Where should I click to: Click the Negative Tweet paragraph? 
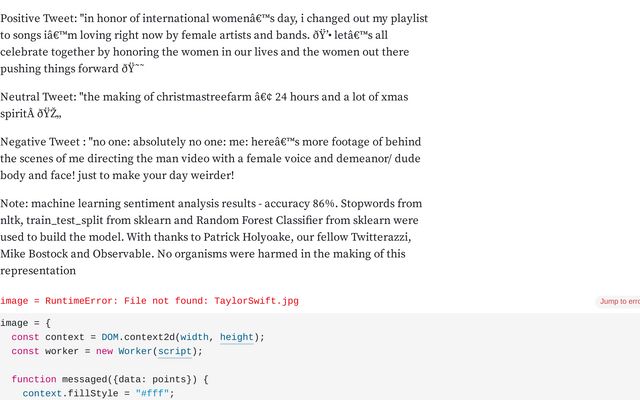(x=211, y=158)
